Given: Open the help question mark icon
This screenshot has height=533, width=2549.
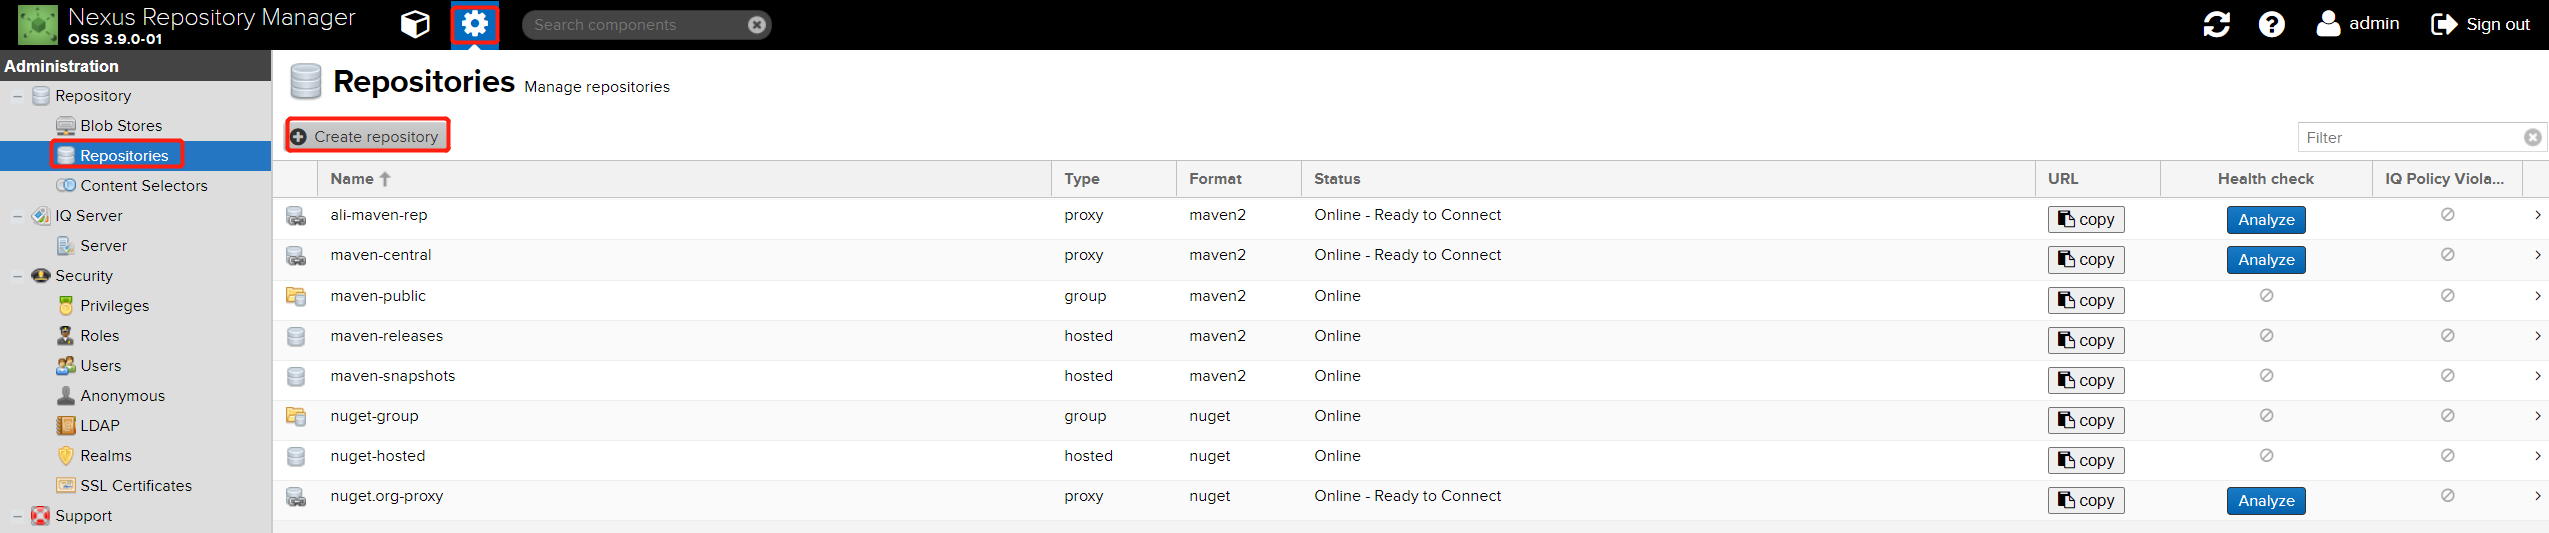Looking at the screenshot, I should click(x=2271, y=24).
